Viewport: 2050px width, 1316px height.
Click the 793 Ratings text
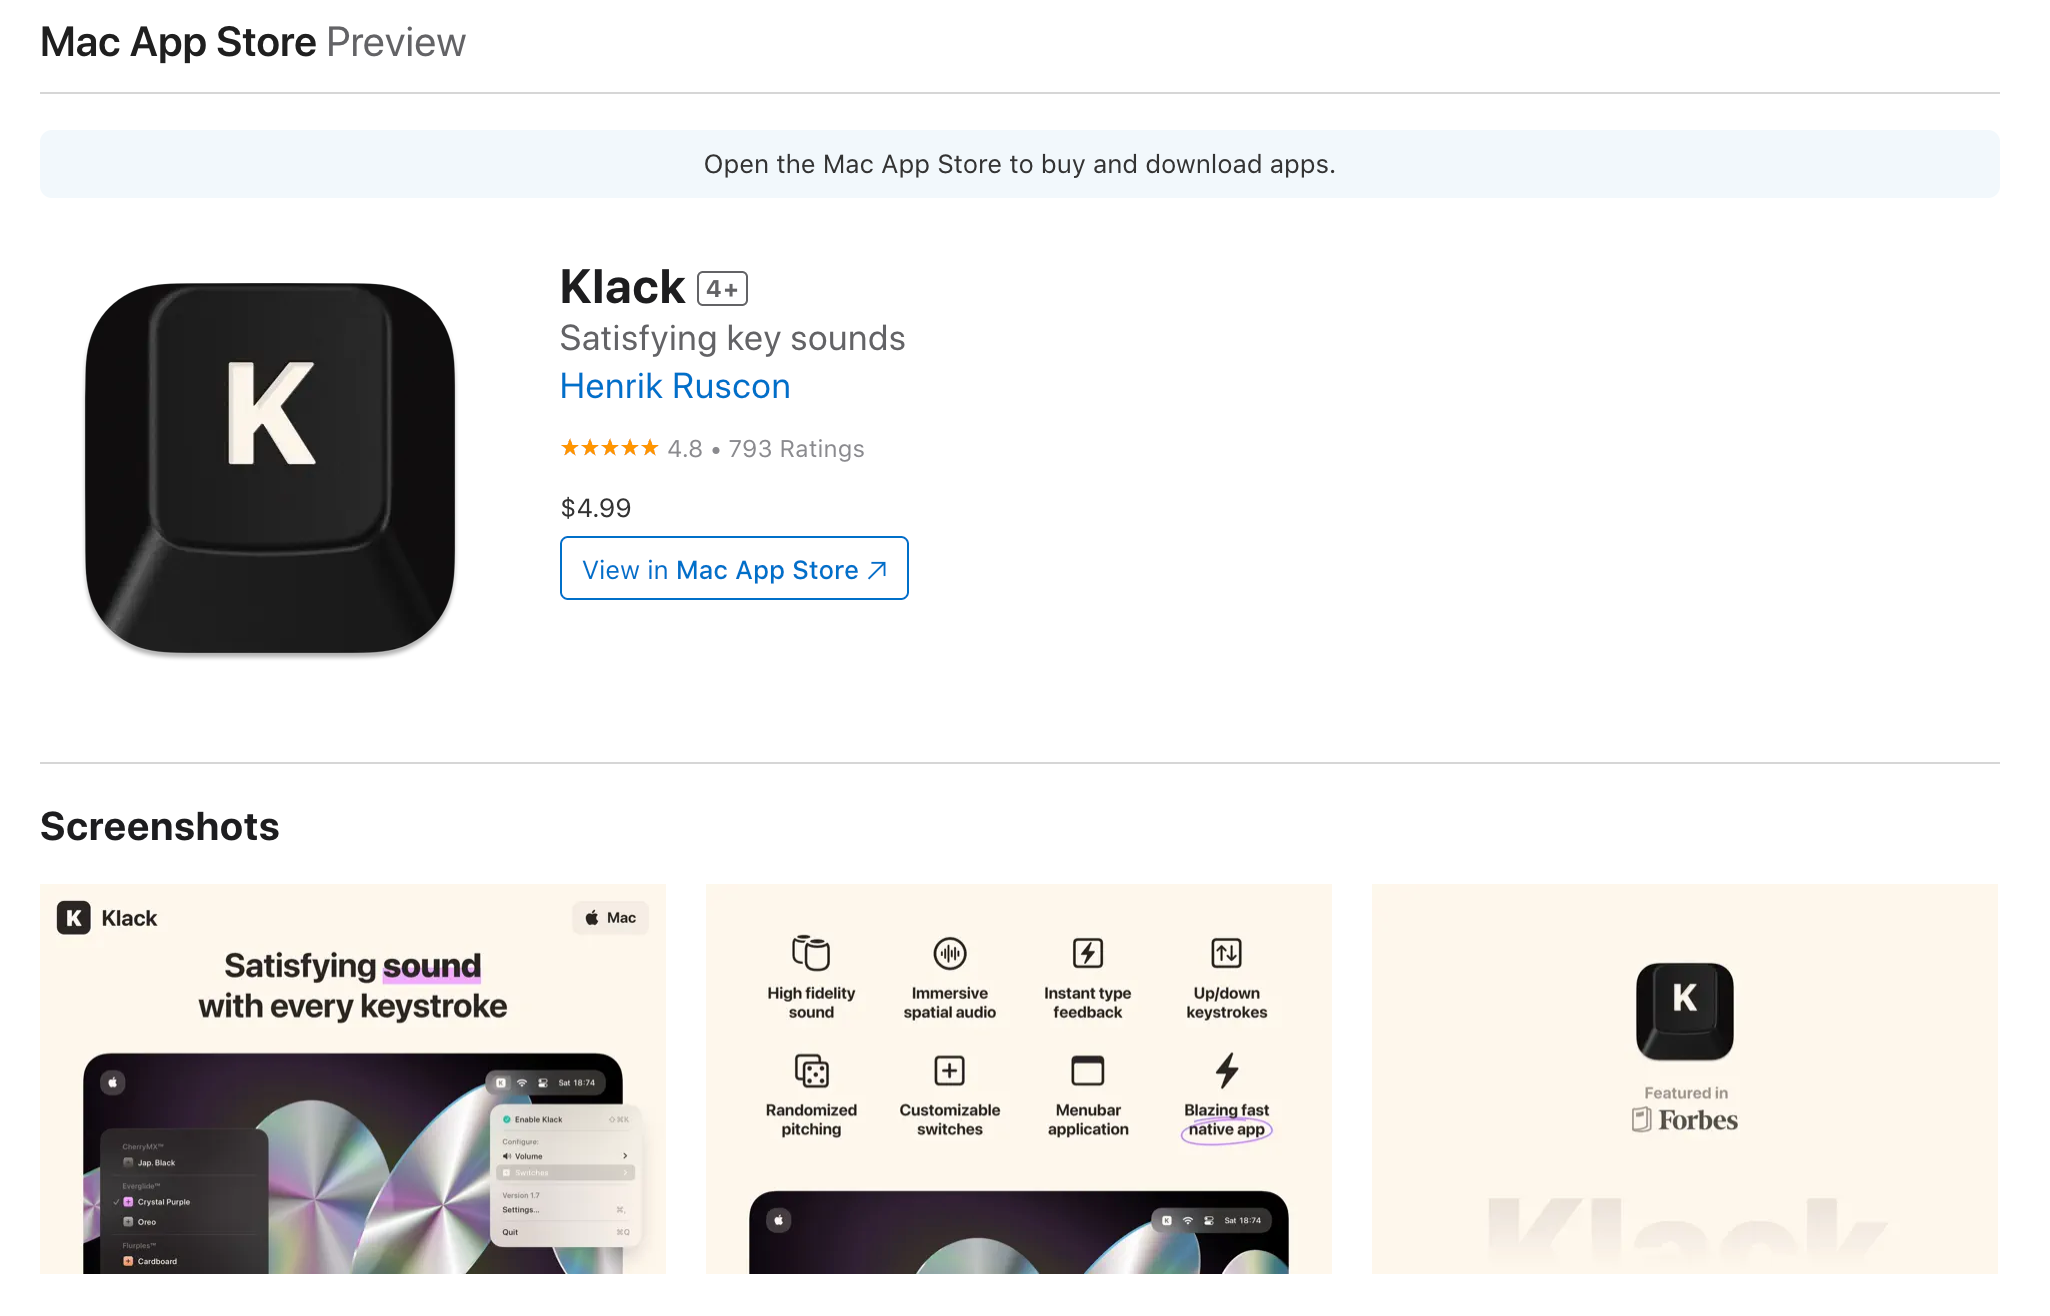point(796,449)
